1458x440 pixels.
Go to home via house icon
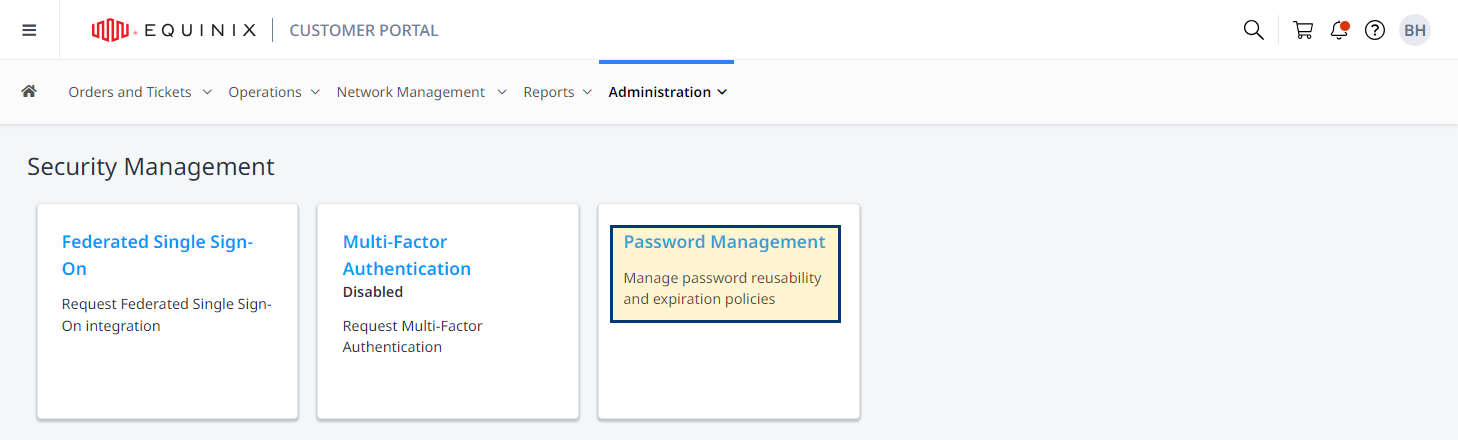coord(29,91)
